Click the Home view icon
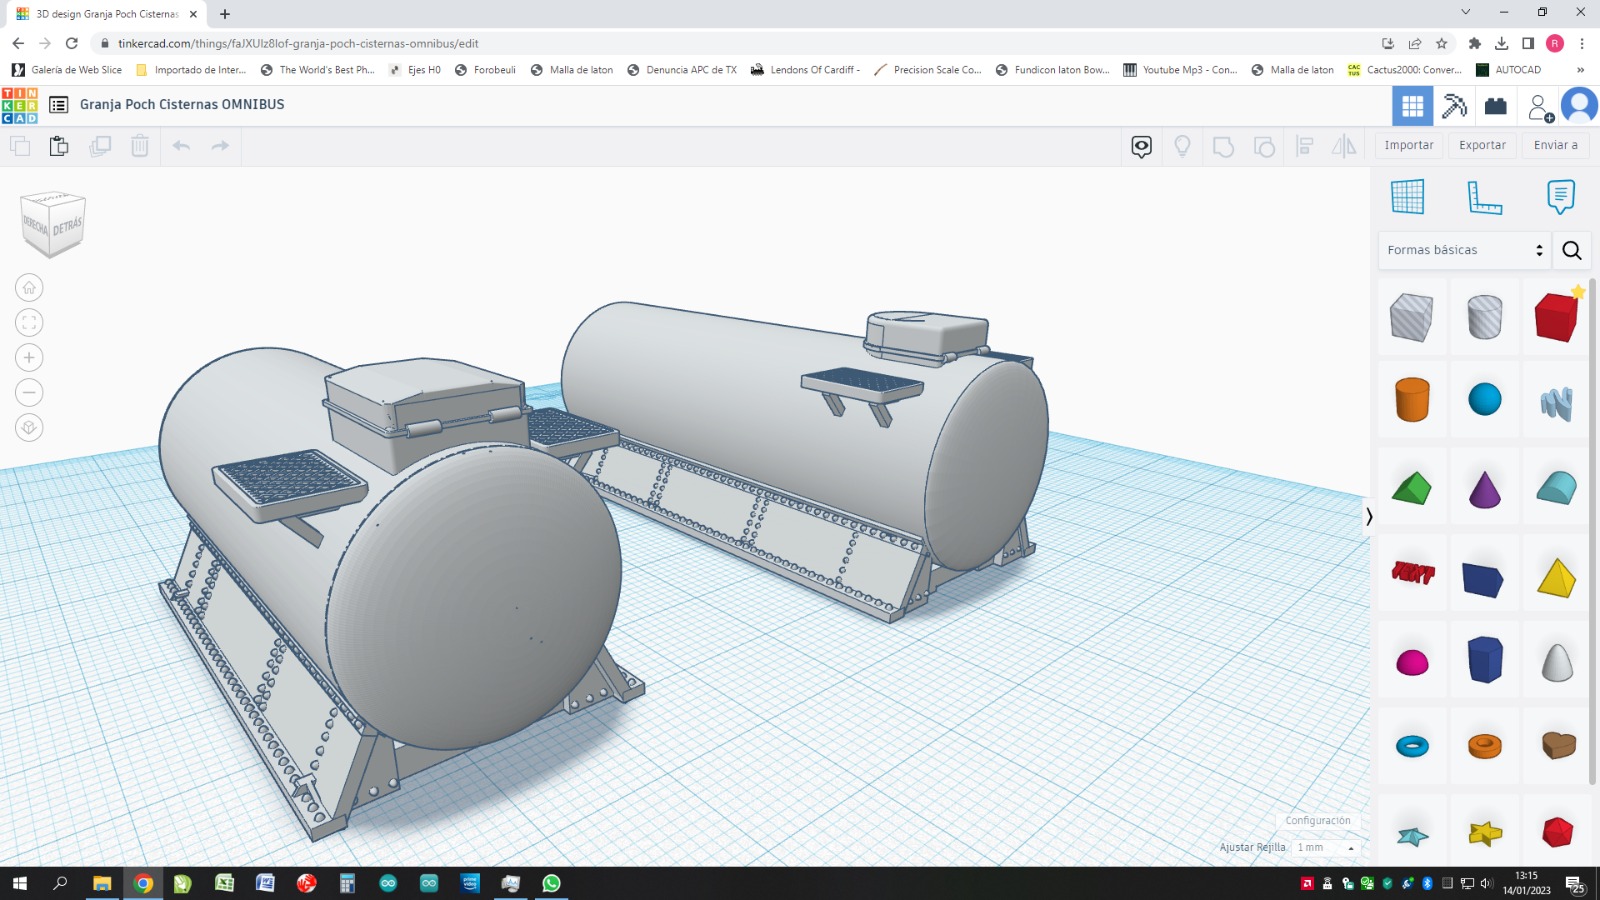This screenshot has width=1600, height=900. click(x=29, y=288)
